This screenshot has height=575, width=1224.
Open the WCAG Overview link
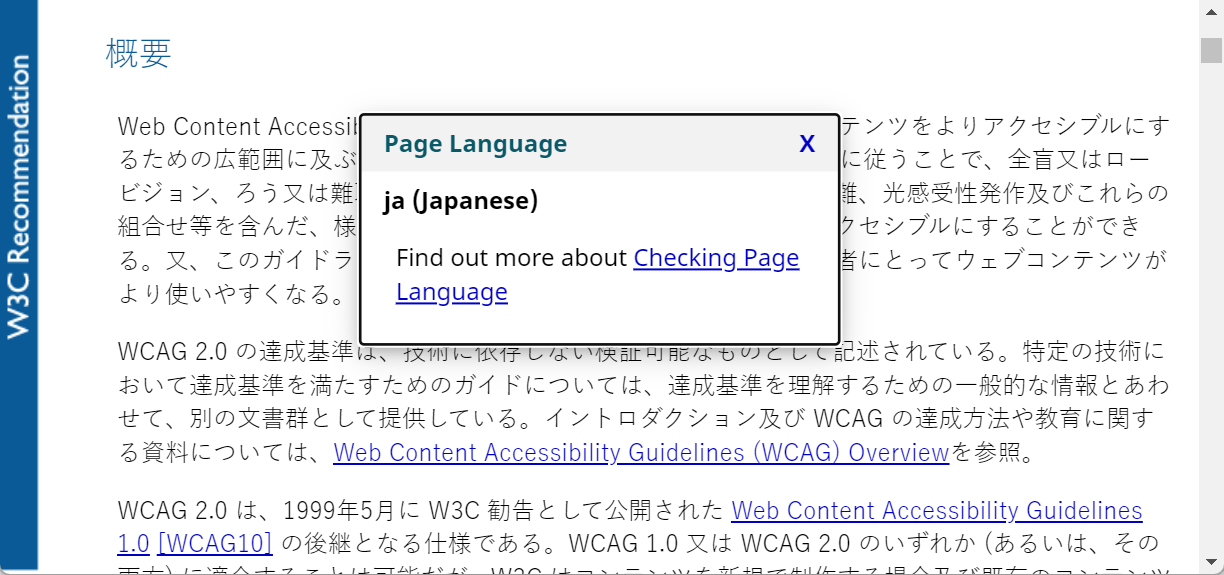click(x=640, y=453)
